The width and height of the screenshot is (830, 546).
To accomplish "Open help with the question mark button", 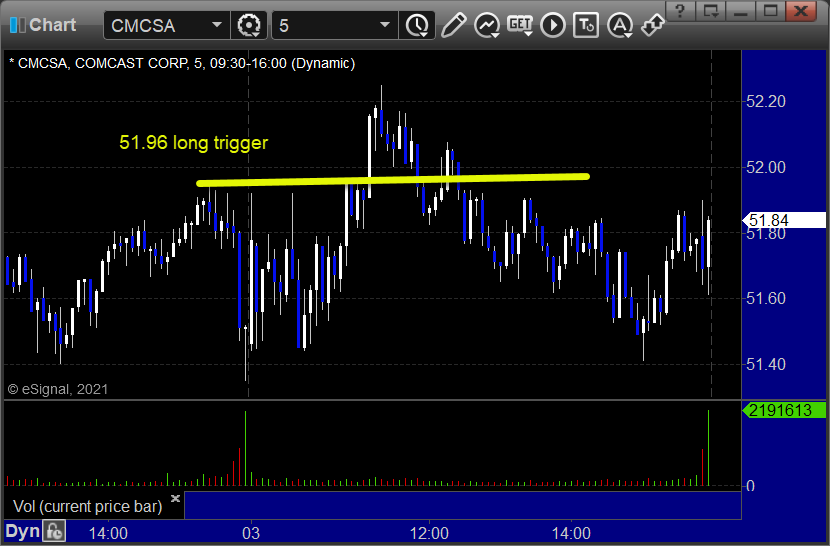I will click(x=680, y=11).
